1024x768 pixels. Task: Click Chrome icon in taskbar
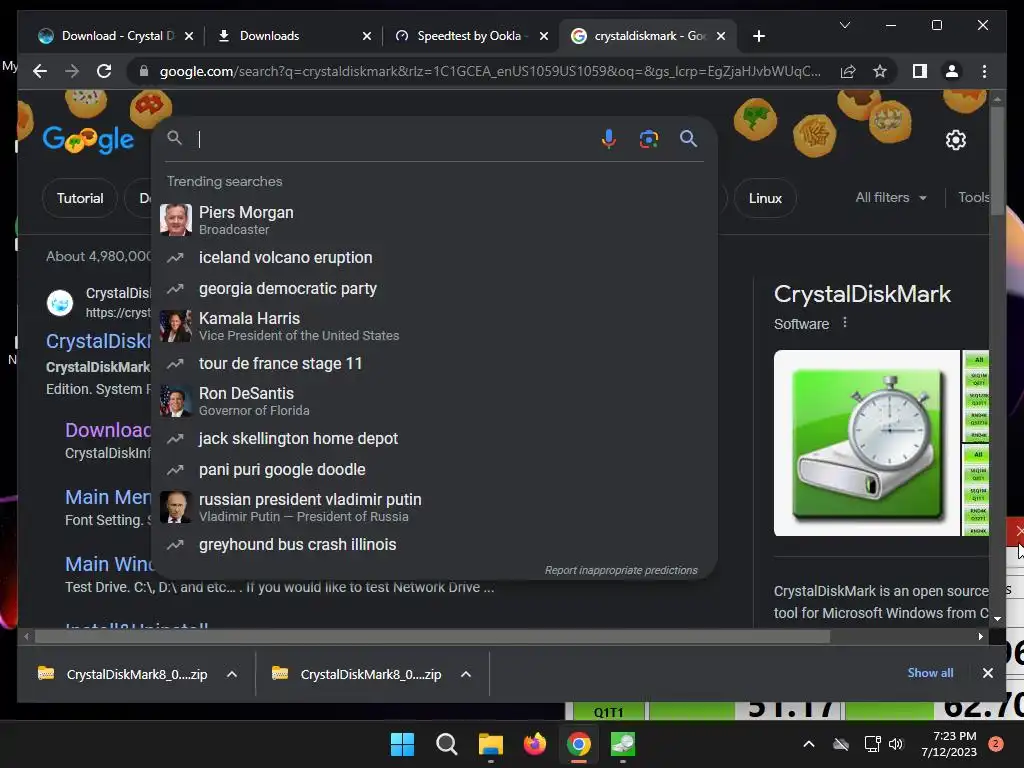point(579,744)
